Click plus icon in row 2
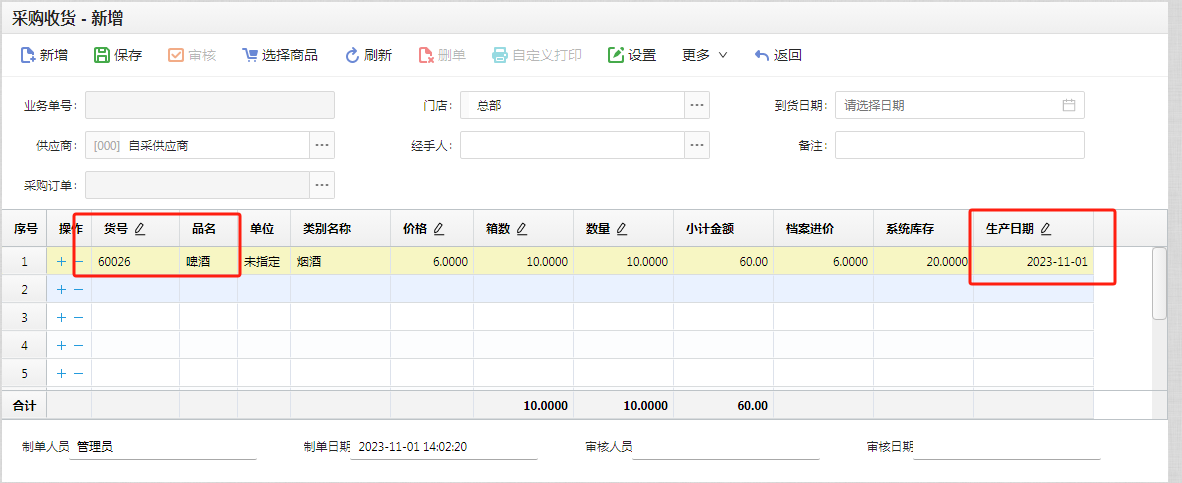This screenshot has height=483, width=1182. (x=62, y=289)
